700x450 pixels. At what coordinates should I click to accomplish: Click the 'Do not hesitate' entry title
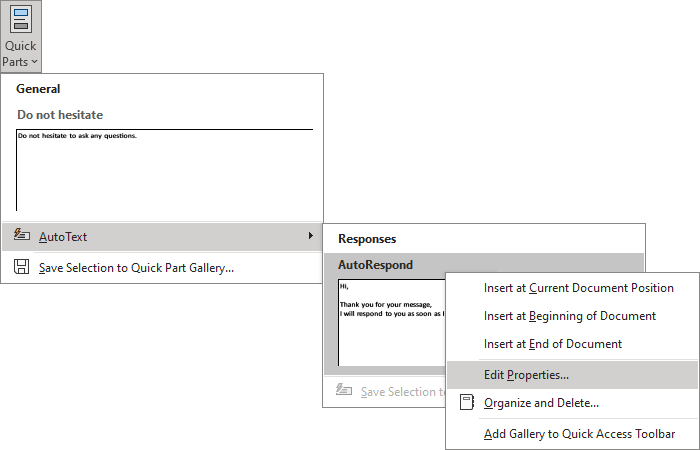60,115
